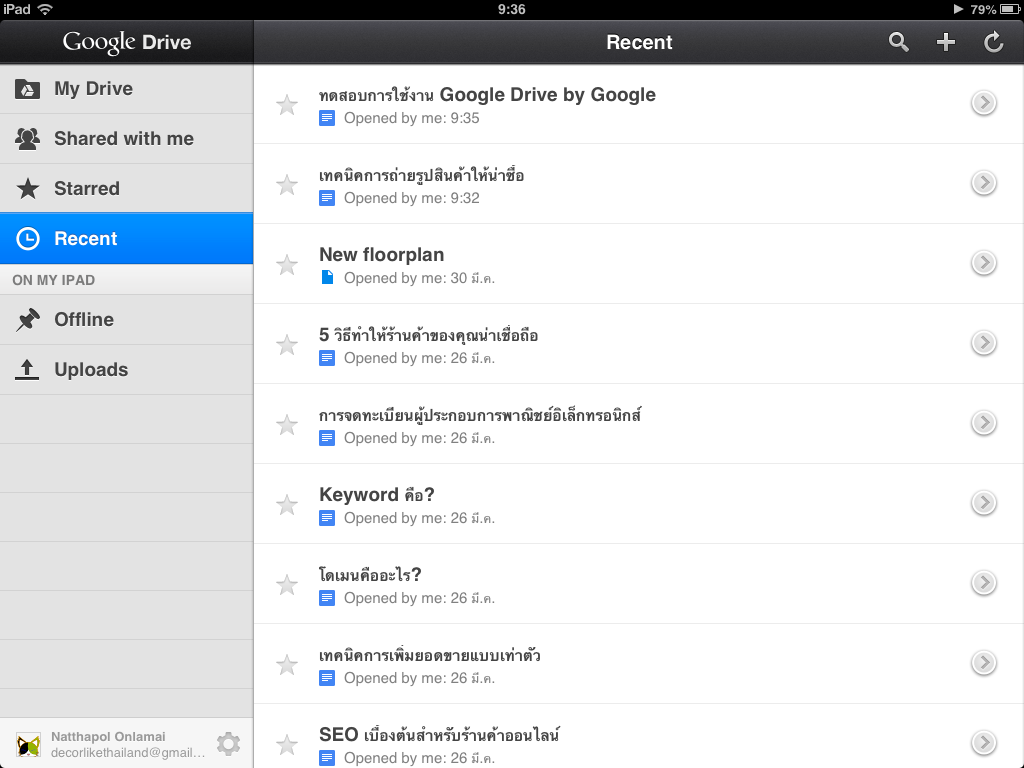Viewport: 1024px width, 768px height.
Task: Tap the Recent clock icon
Action: (x=27, y=238)
